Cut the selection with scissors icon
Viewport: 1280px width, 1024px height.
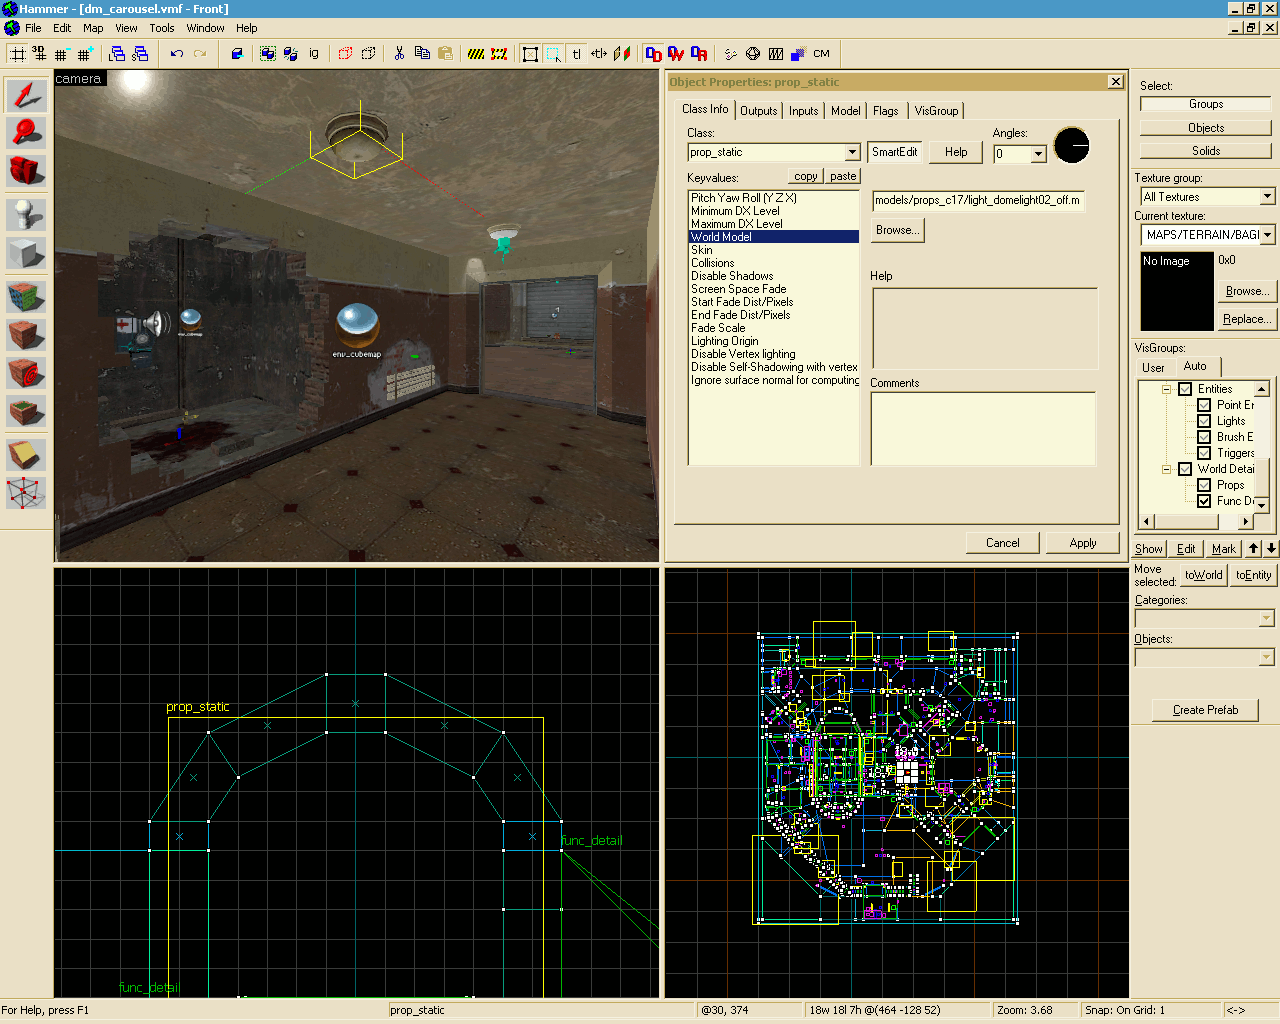click(399, 54)
